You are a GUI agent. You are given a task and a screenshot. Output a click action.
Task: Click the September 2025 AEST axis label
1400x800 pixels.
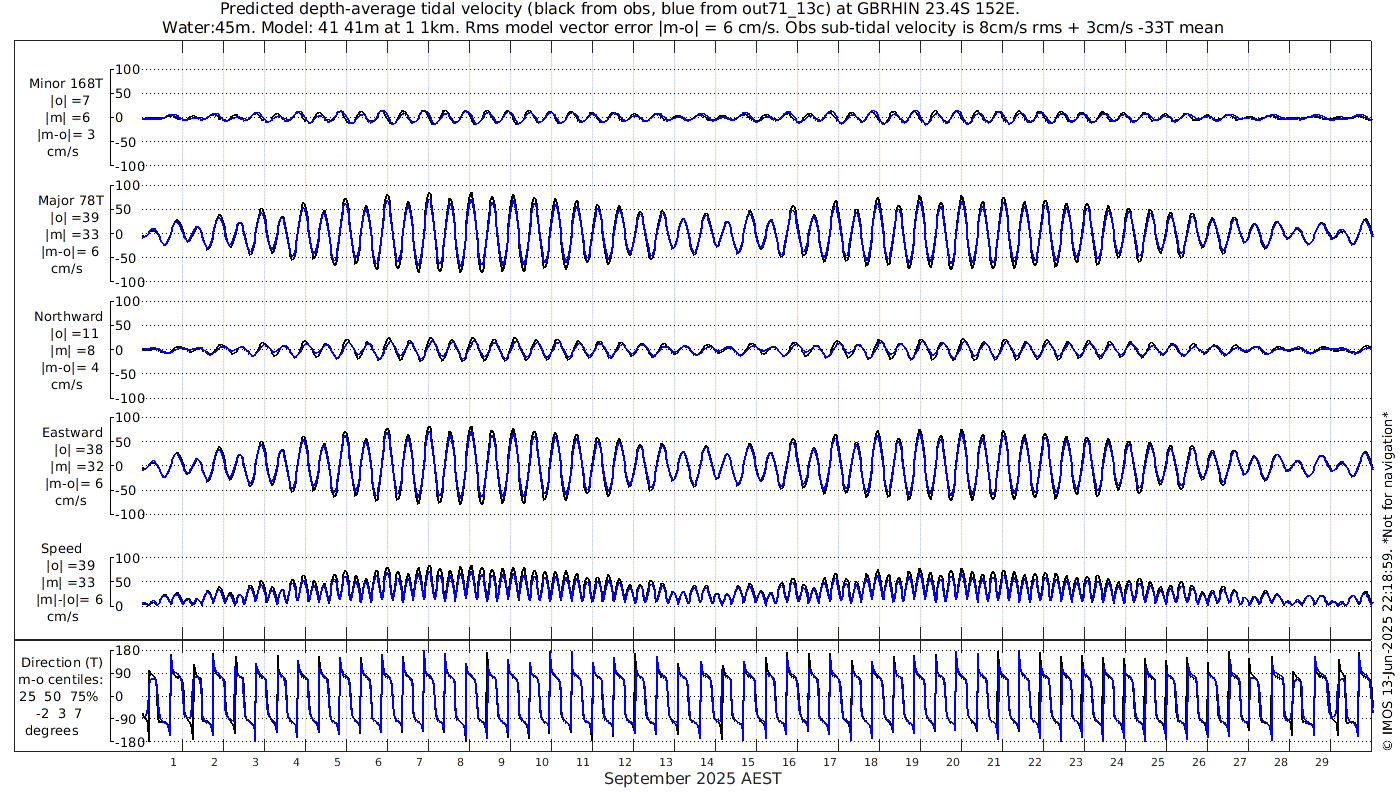692,779
